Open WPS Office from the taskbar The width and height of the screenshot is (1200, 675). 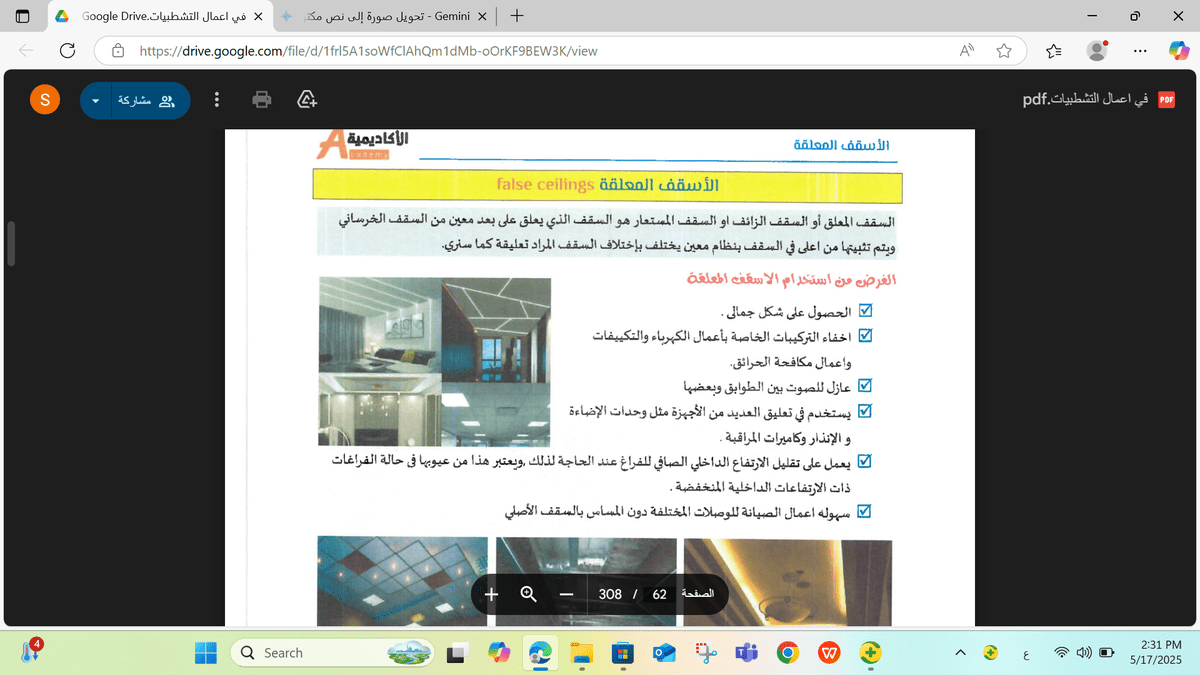click(828, 652)
